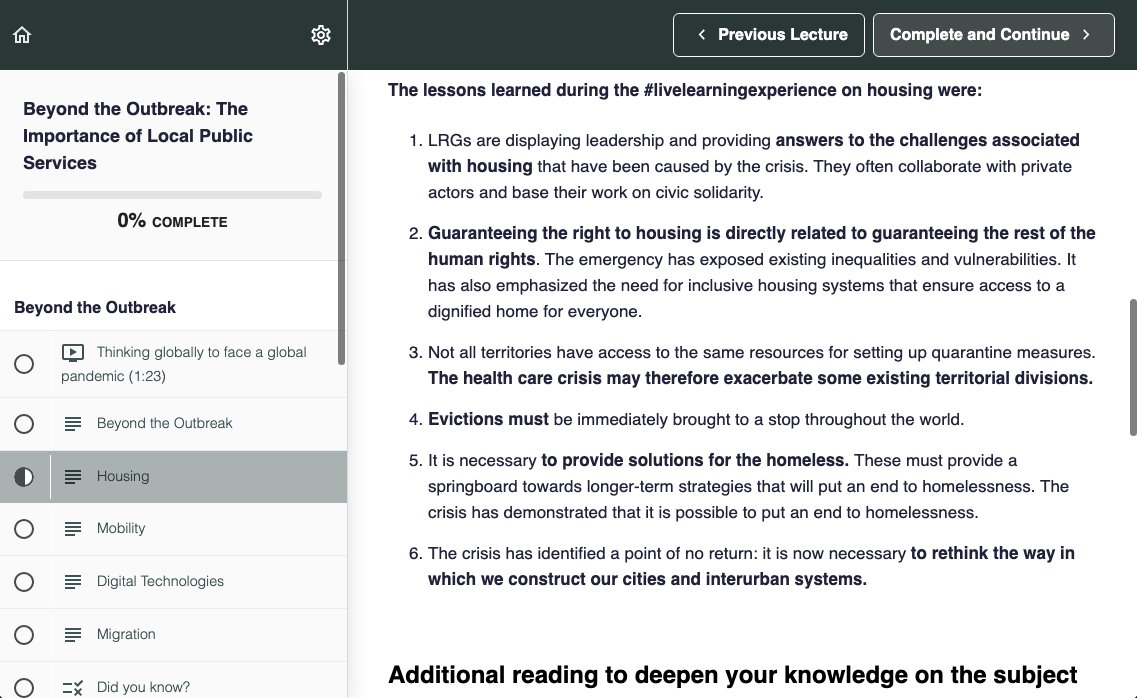The width and height of the screenshot is (1137, 698).
Task: Click the text icon beside Migration
Action: 73,635
